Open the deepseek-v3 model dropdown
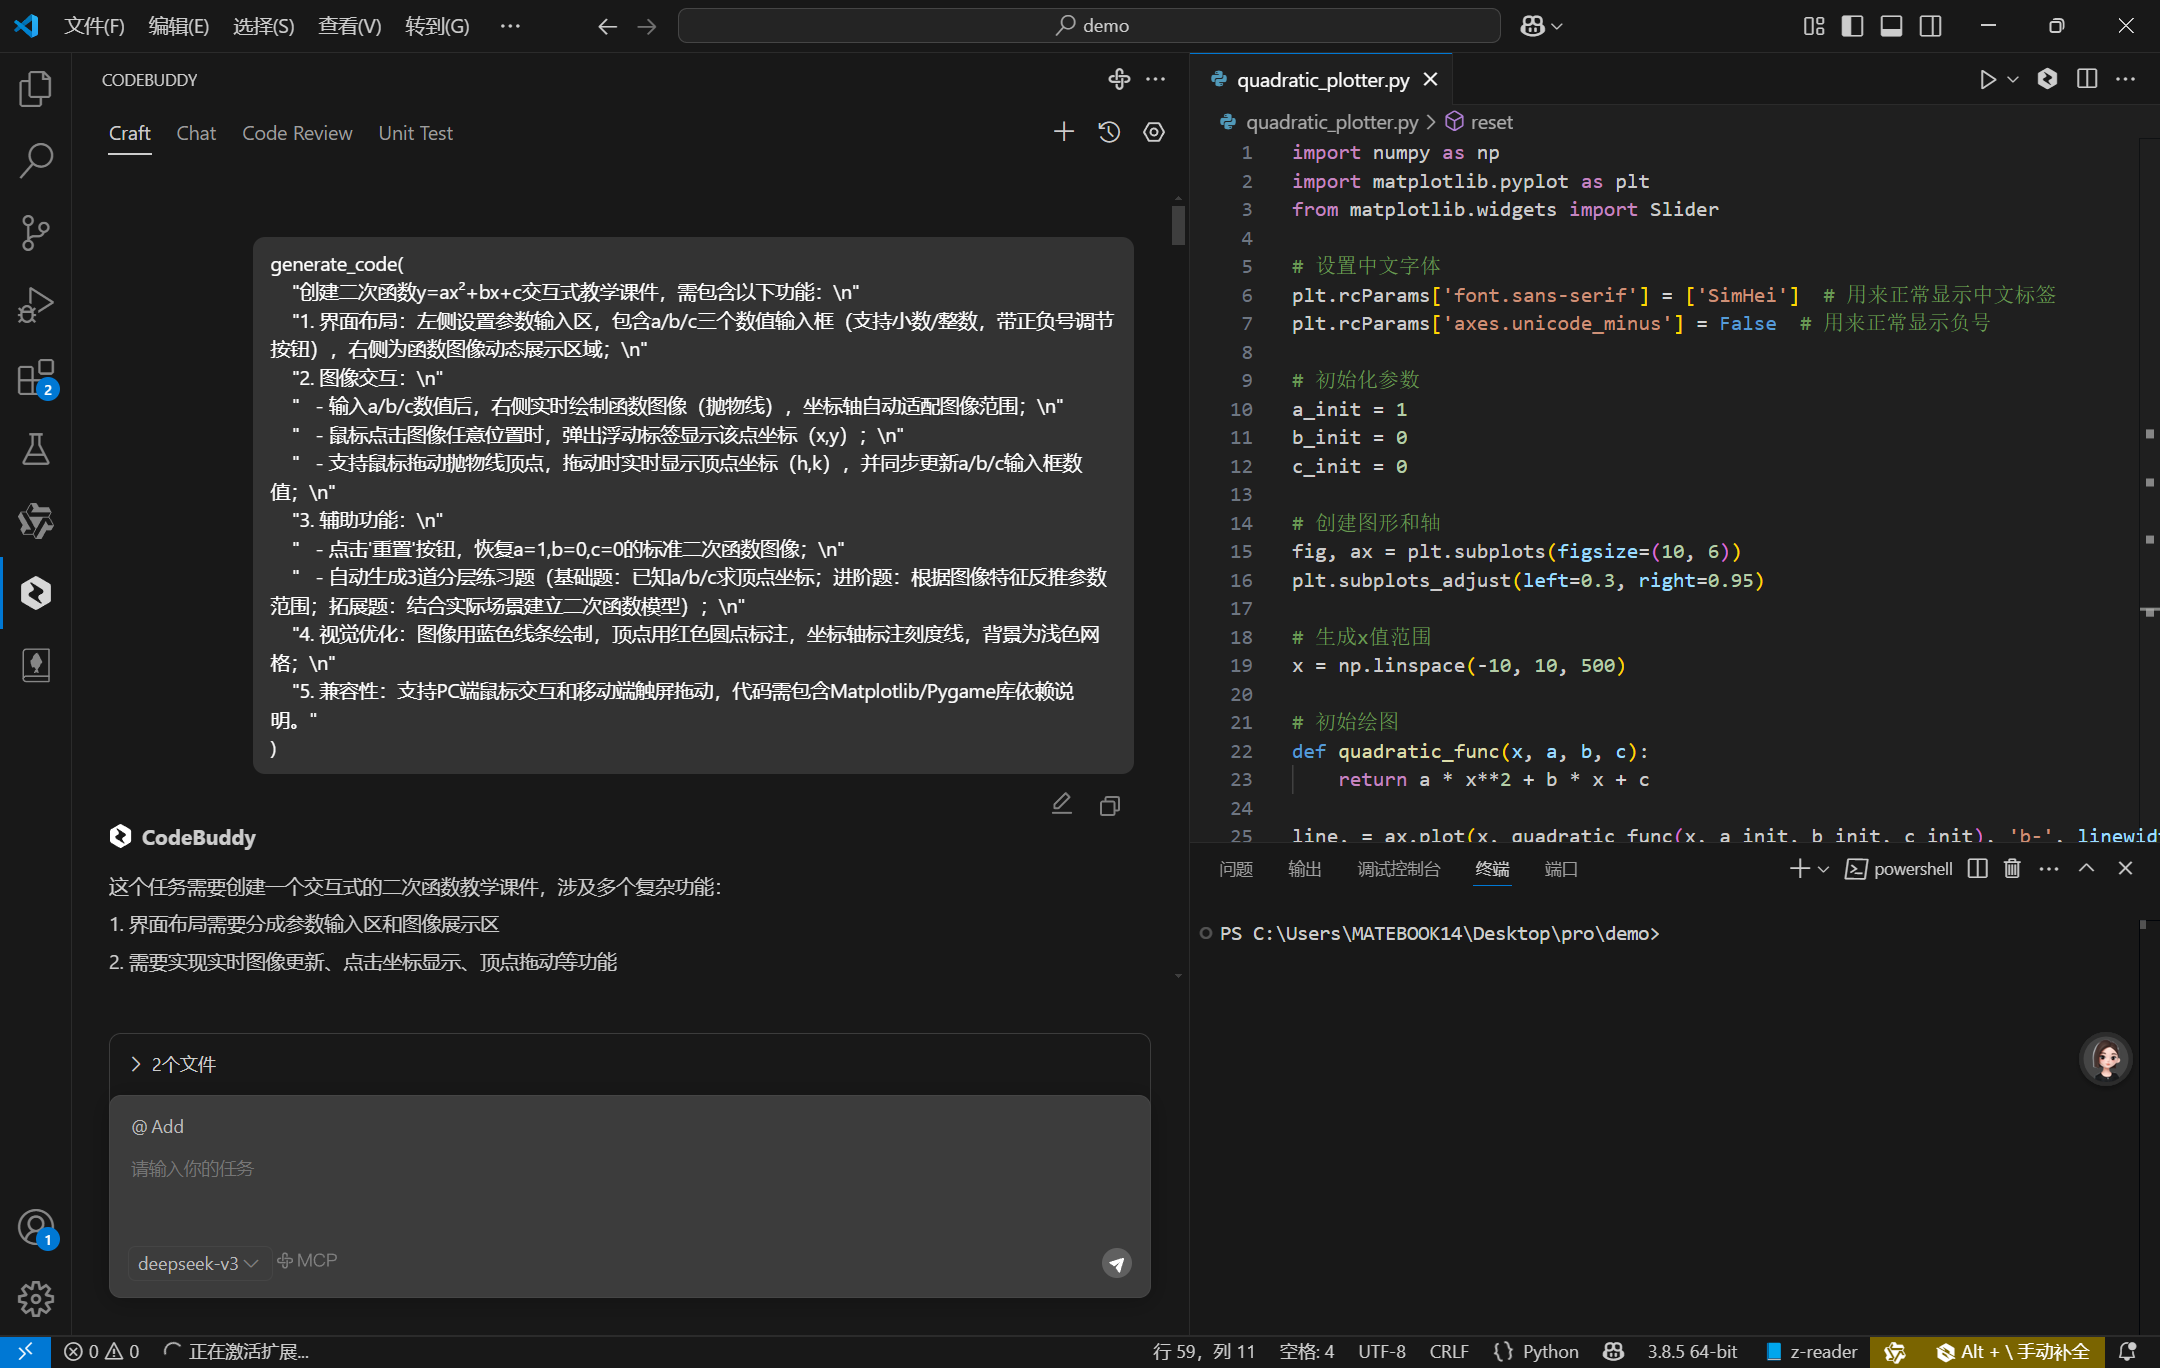This screenshot has width=2160, height=1368. tap(198, 1263)
